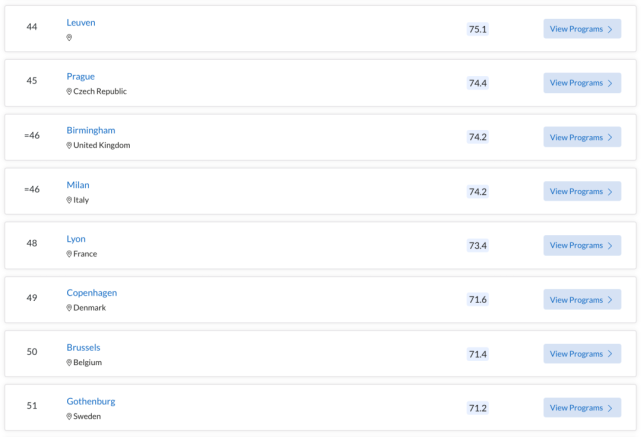The width and height of the screenshot is (641, 437).
Task: Open the Birmingham city link
Action: tap(91, 131)
